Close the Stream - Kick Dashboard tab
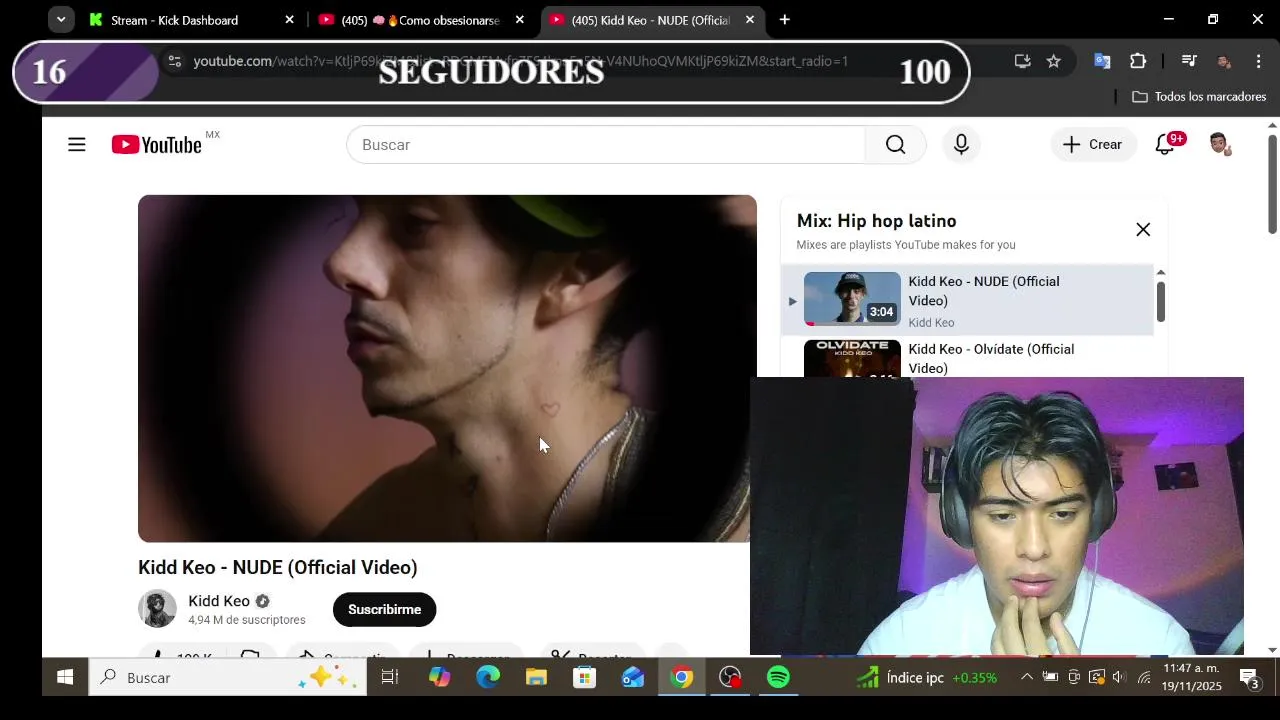Viewport: 1280px width, 720px height. (289, 20)
